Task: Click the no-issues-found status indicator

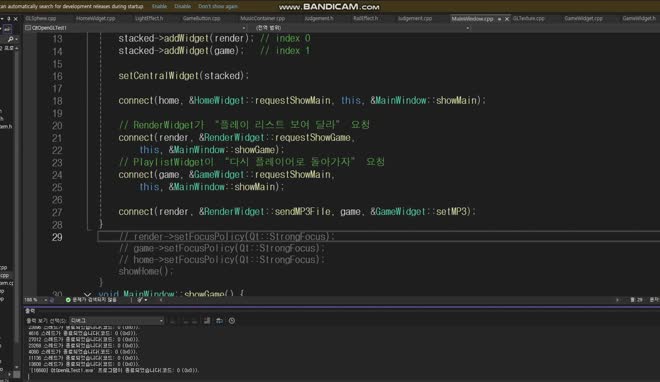Action: point(91,300)
